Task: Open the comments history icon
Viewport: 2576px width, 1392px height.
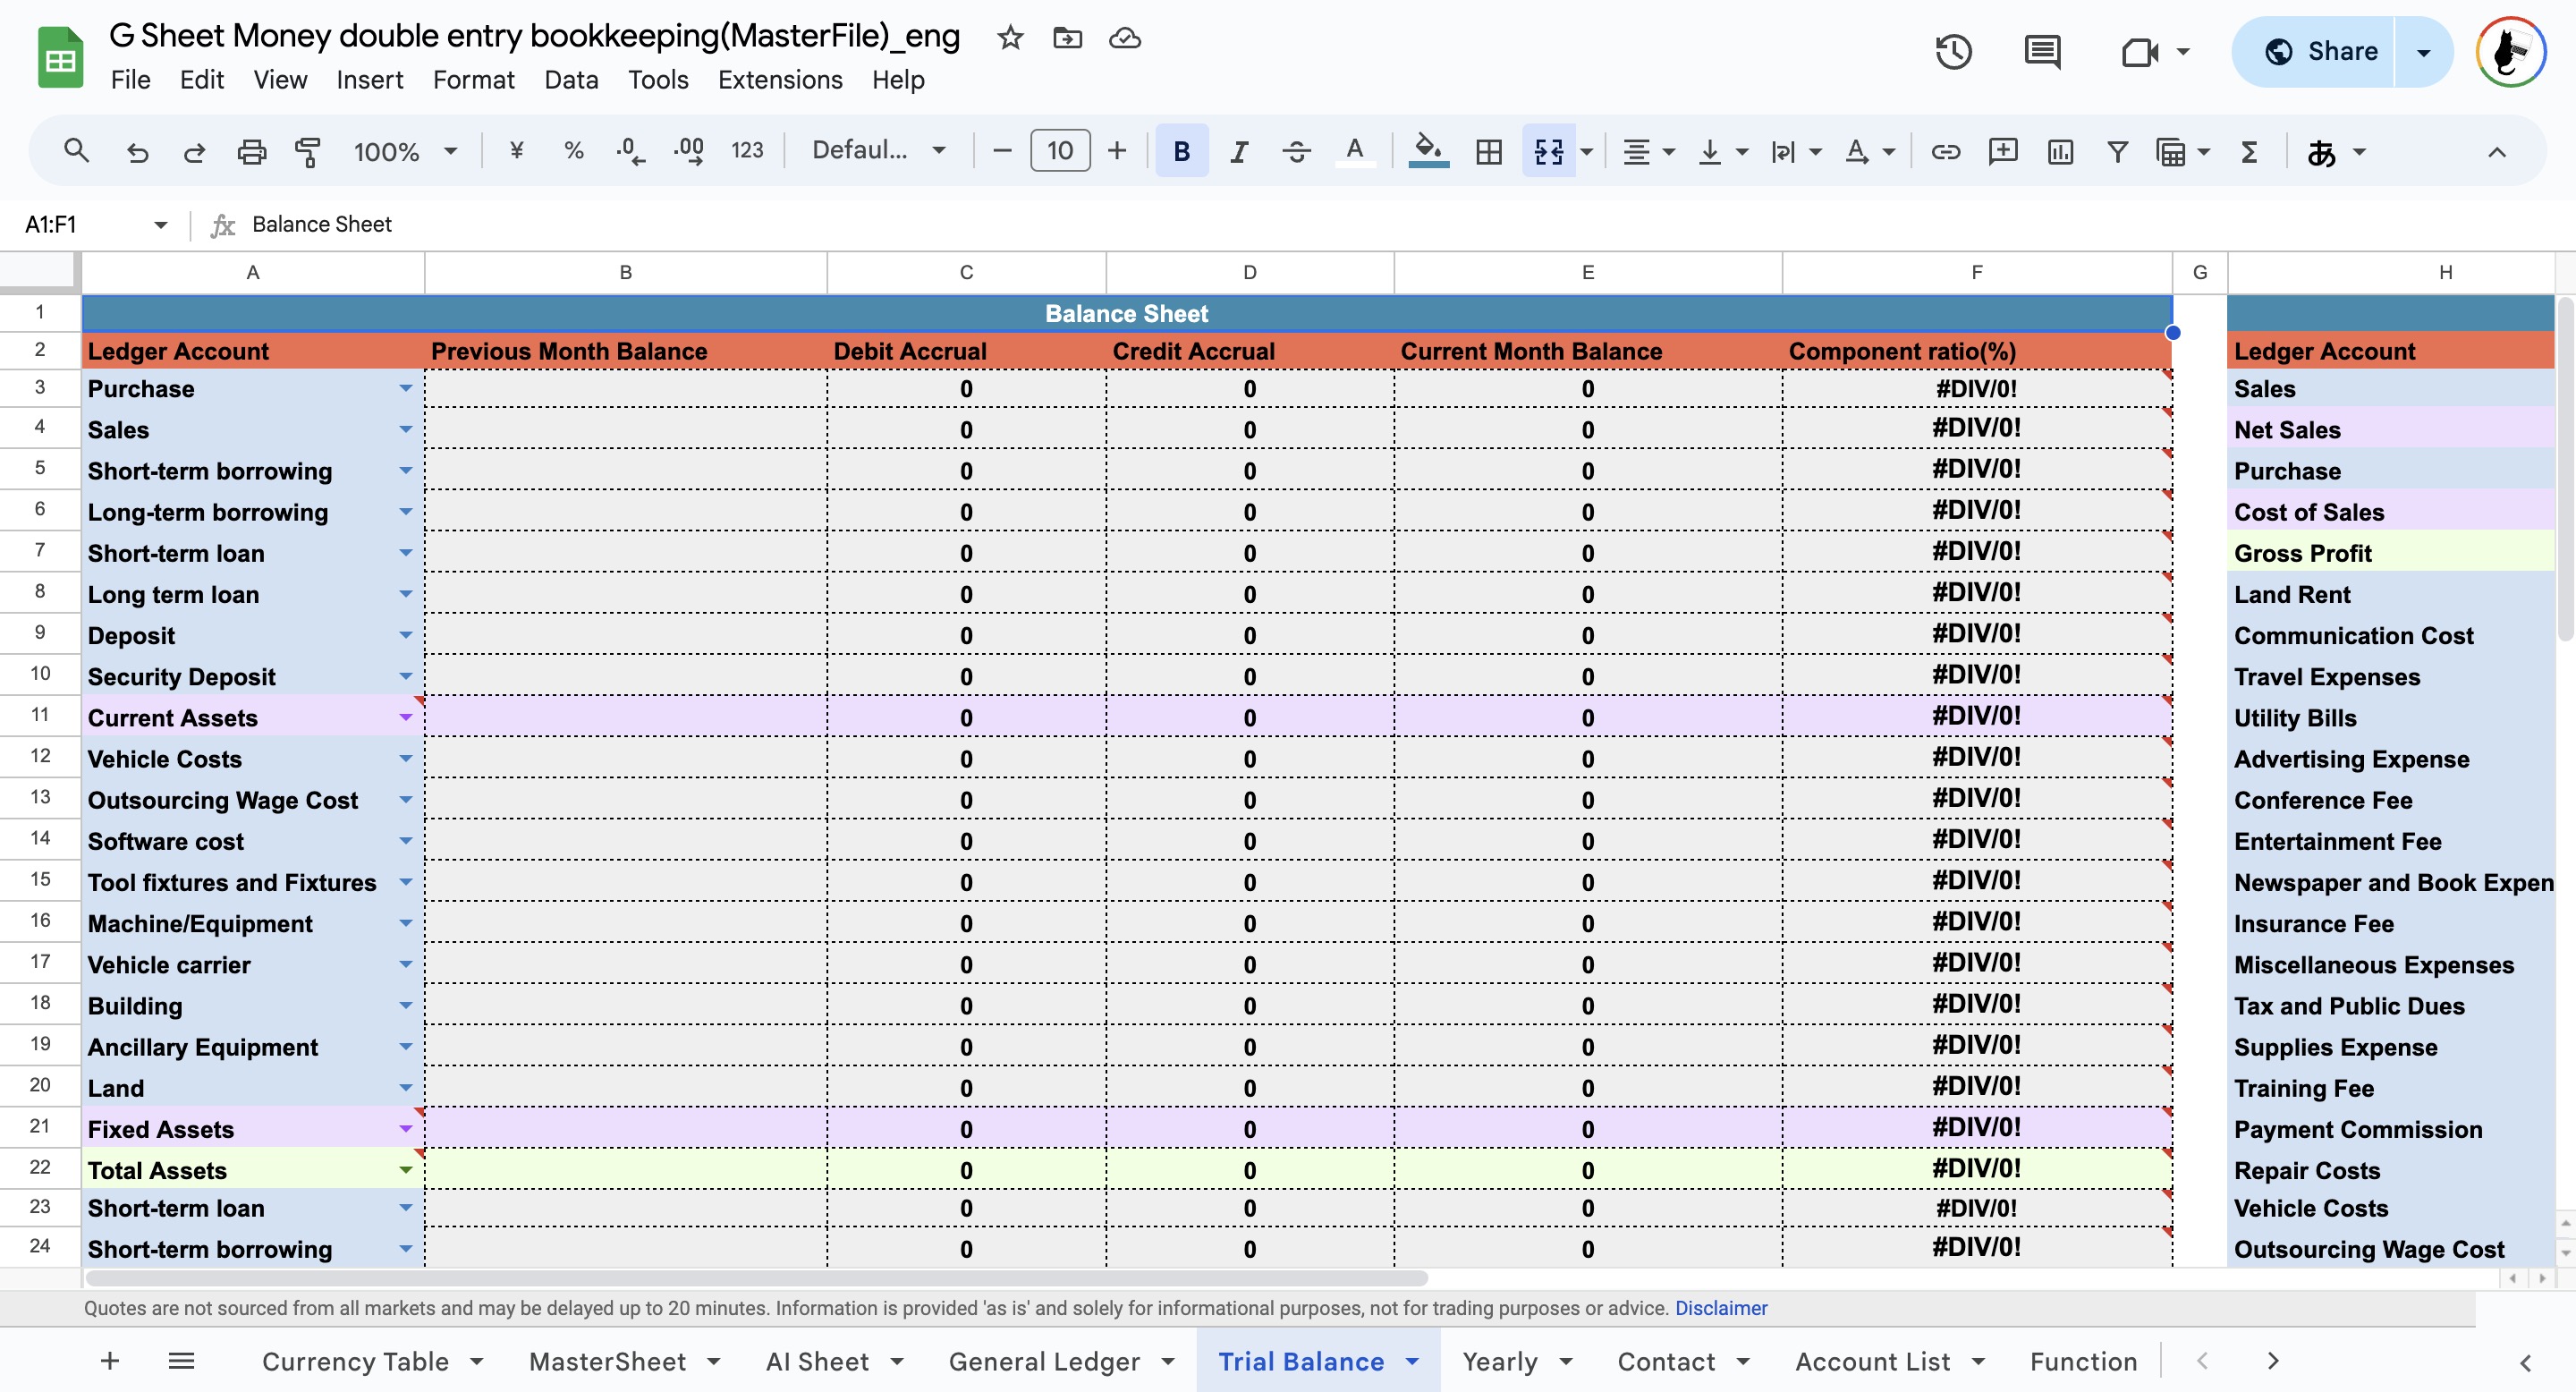Action: point(2041,52)
